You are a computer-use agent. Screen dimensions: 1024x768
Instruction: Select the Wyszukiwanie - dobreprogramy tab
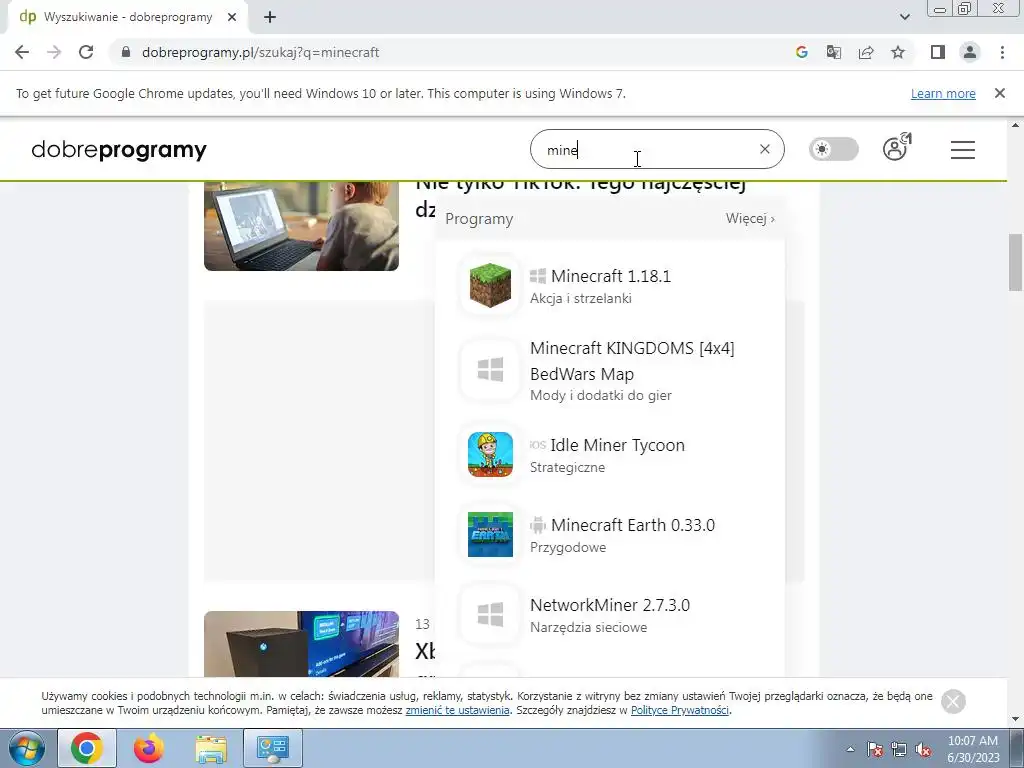pyautogui.click(x=128, y=17)
